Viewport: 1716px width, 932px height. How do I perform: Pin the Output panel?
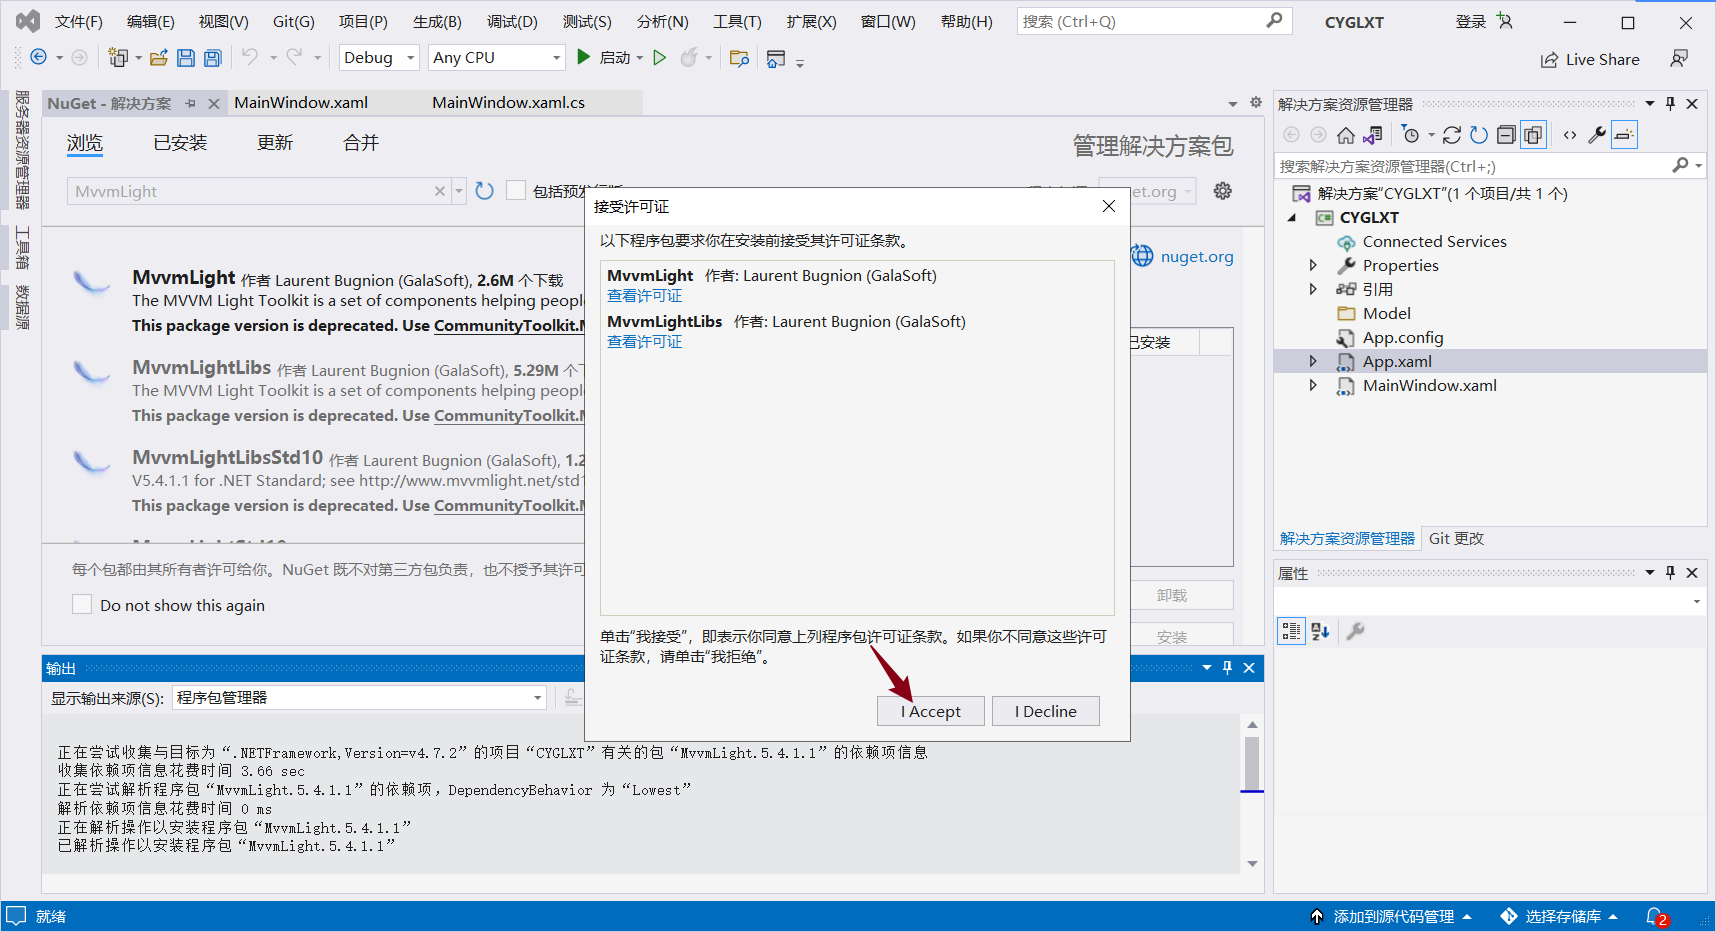click(x=1228, y=668)
